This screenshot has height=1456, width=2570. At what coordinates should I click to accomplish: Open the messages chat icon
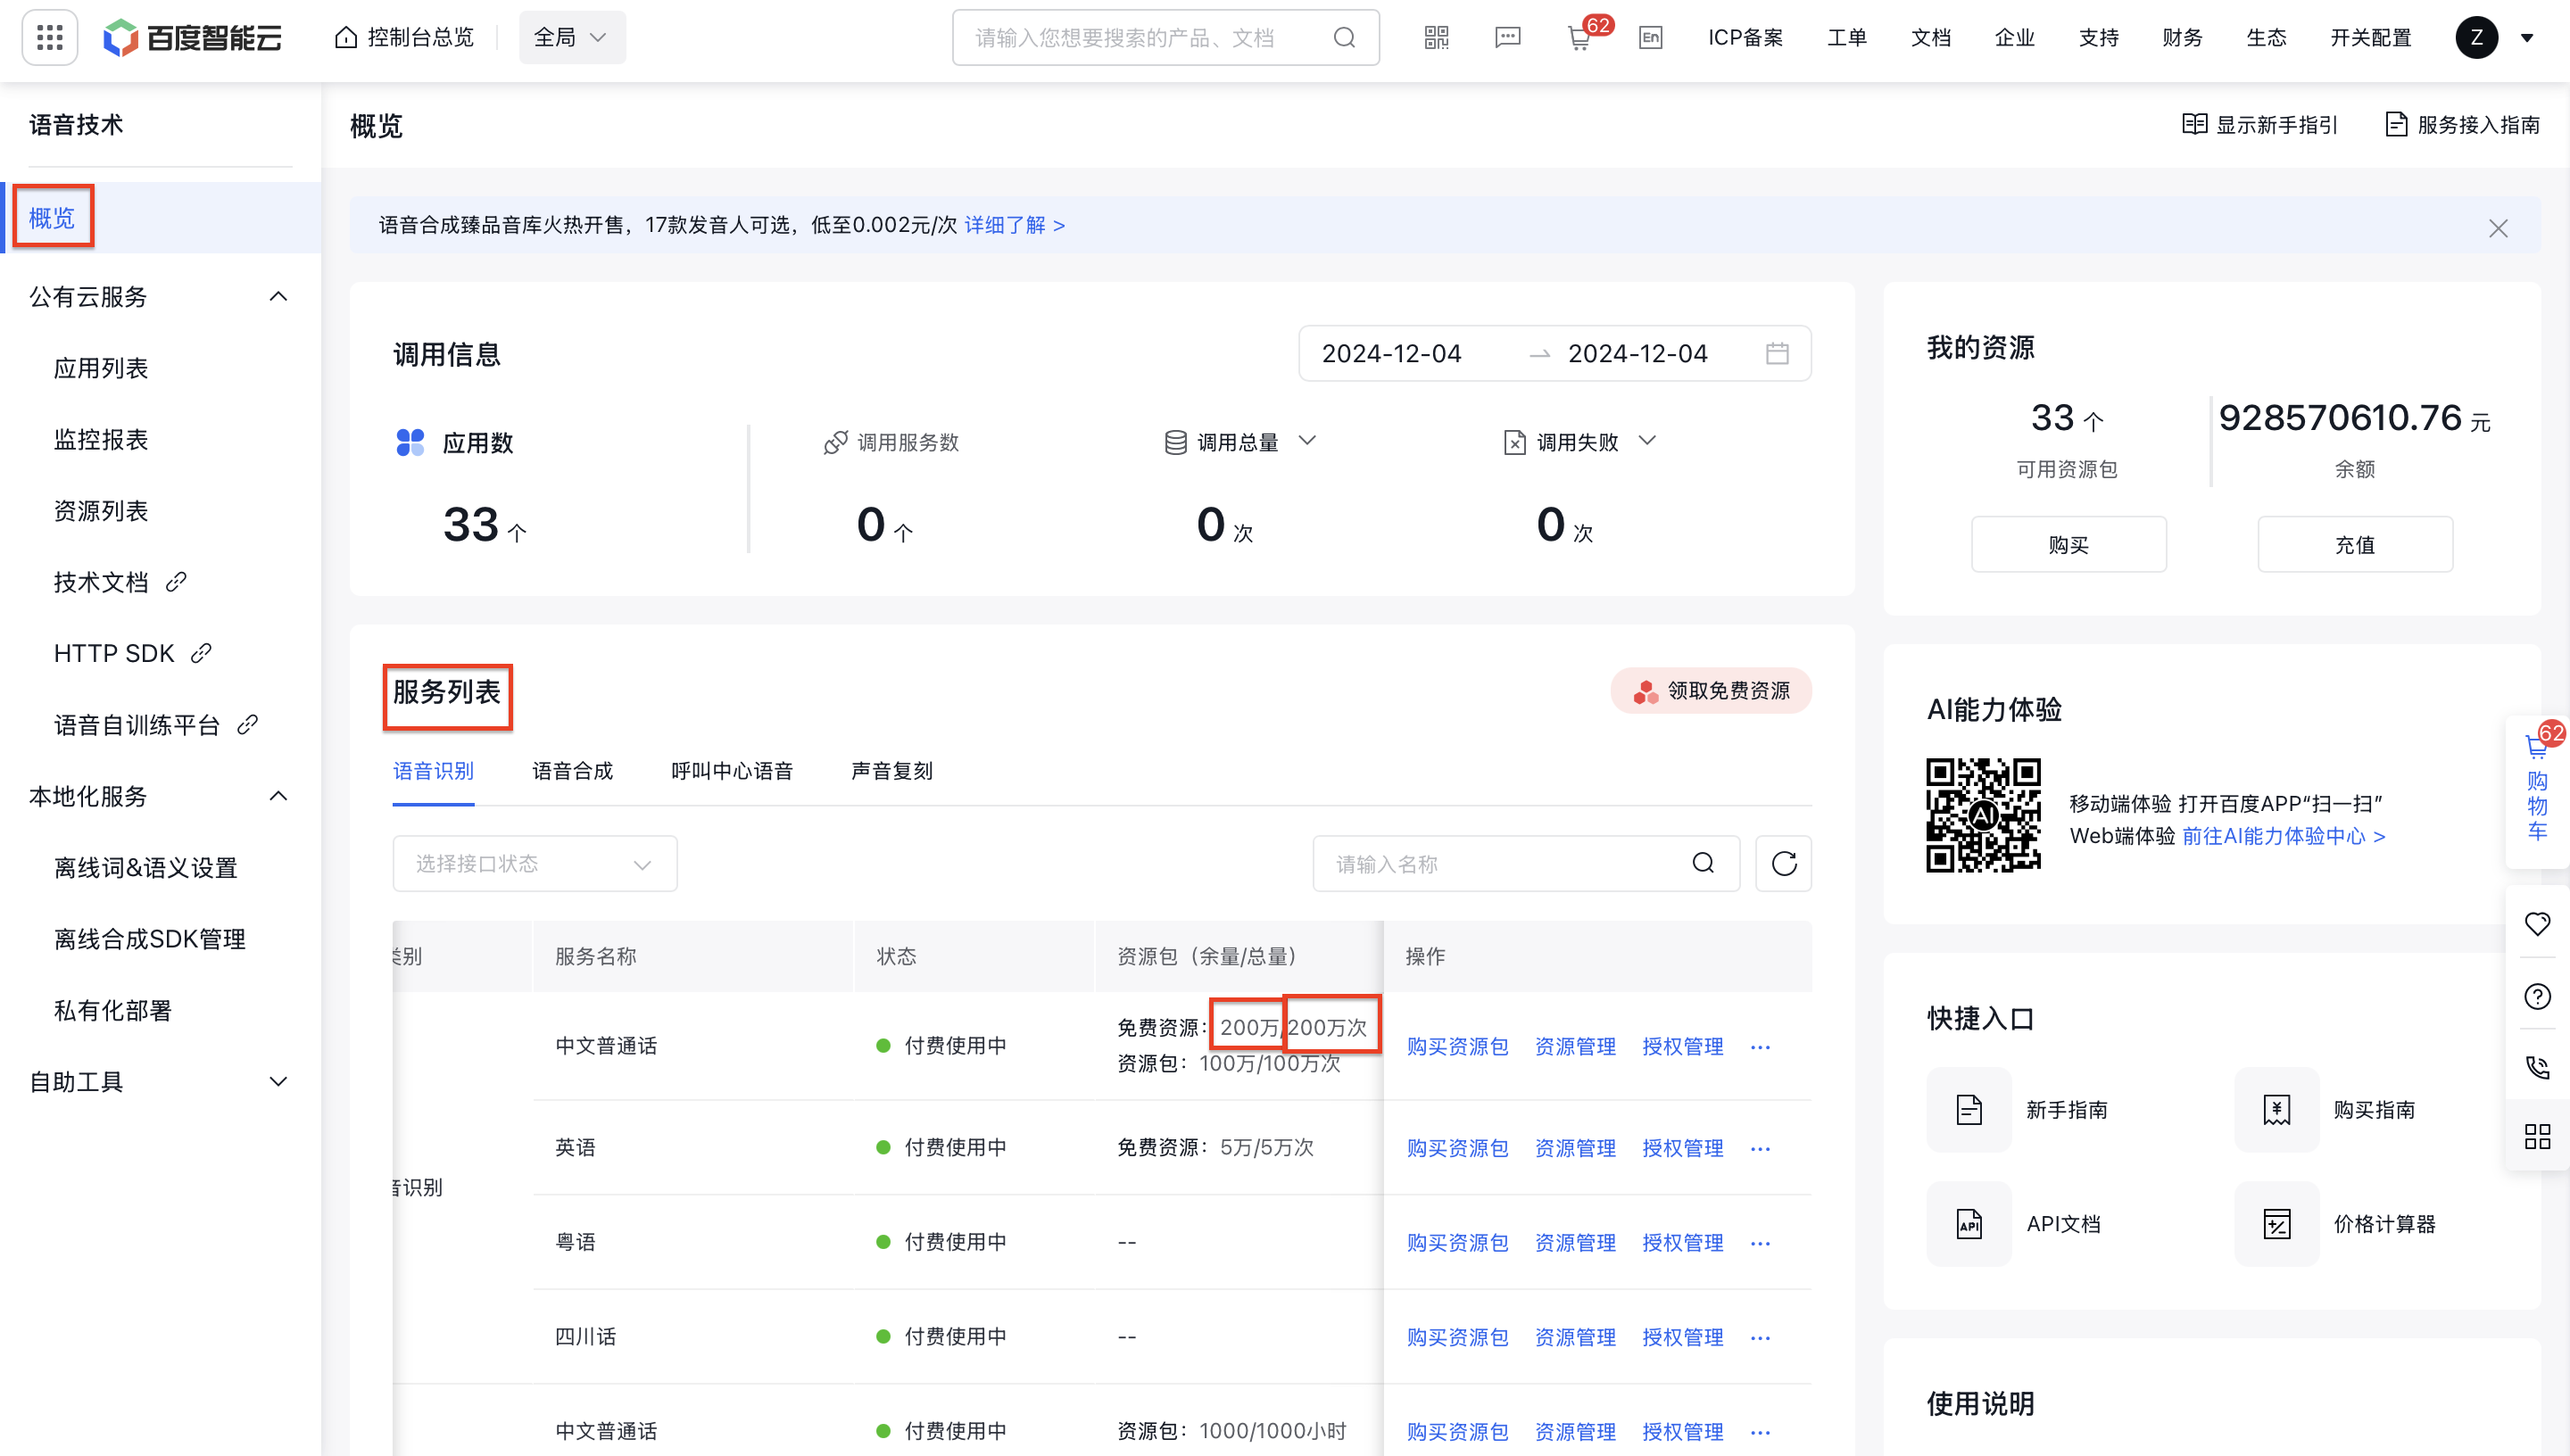tap(1507, 38)
